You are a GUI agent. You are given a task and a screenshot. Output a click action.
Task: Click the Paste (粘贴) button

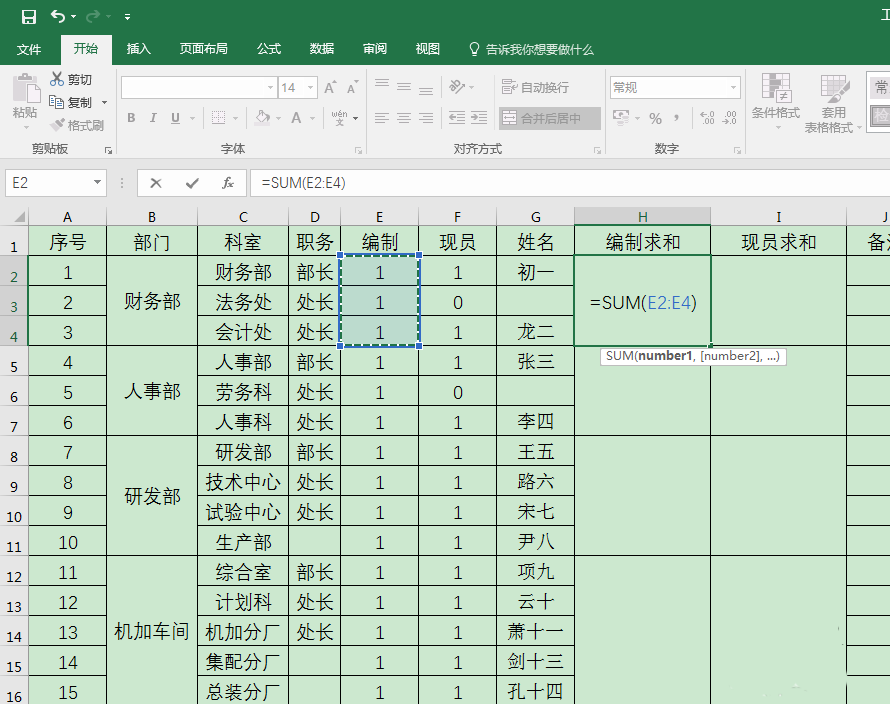(24, 100)
